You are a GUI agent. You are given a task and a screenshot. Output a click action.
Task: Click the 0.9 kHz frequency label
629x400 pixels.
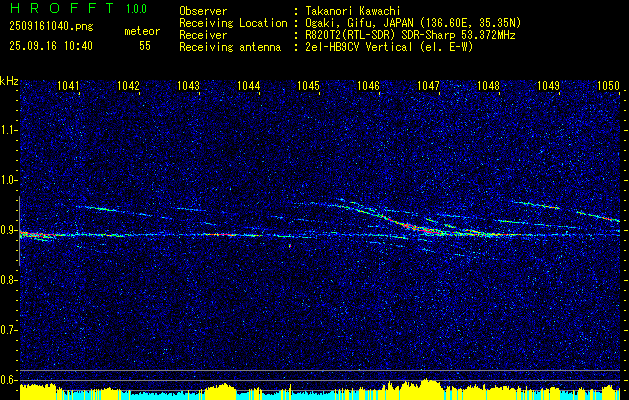pyautogui.click(x=8, y=230)
